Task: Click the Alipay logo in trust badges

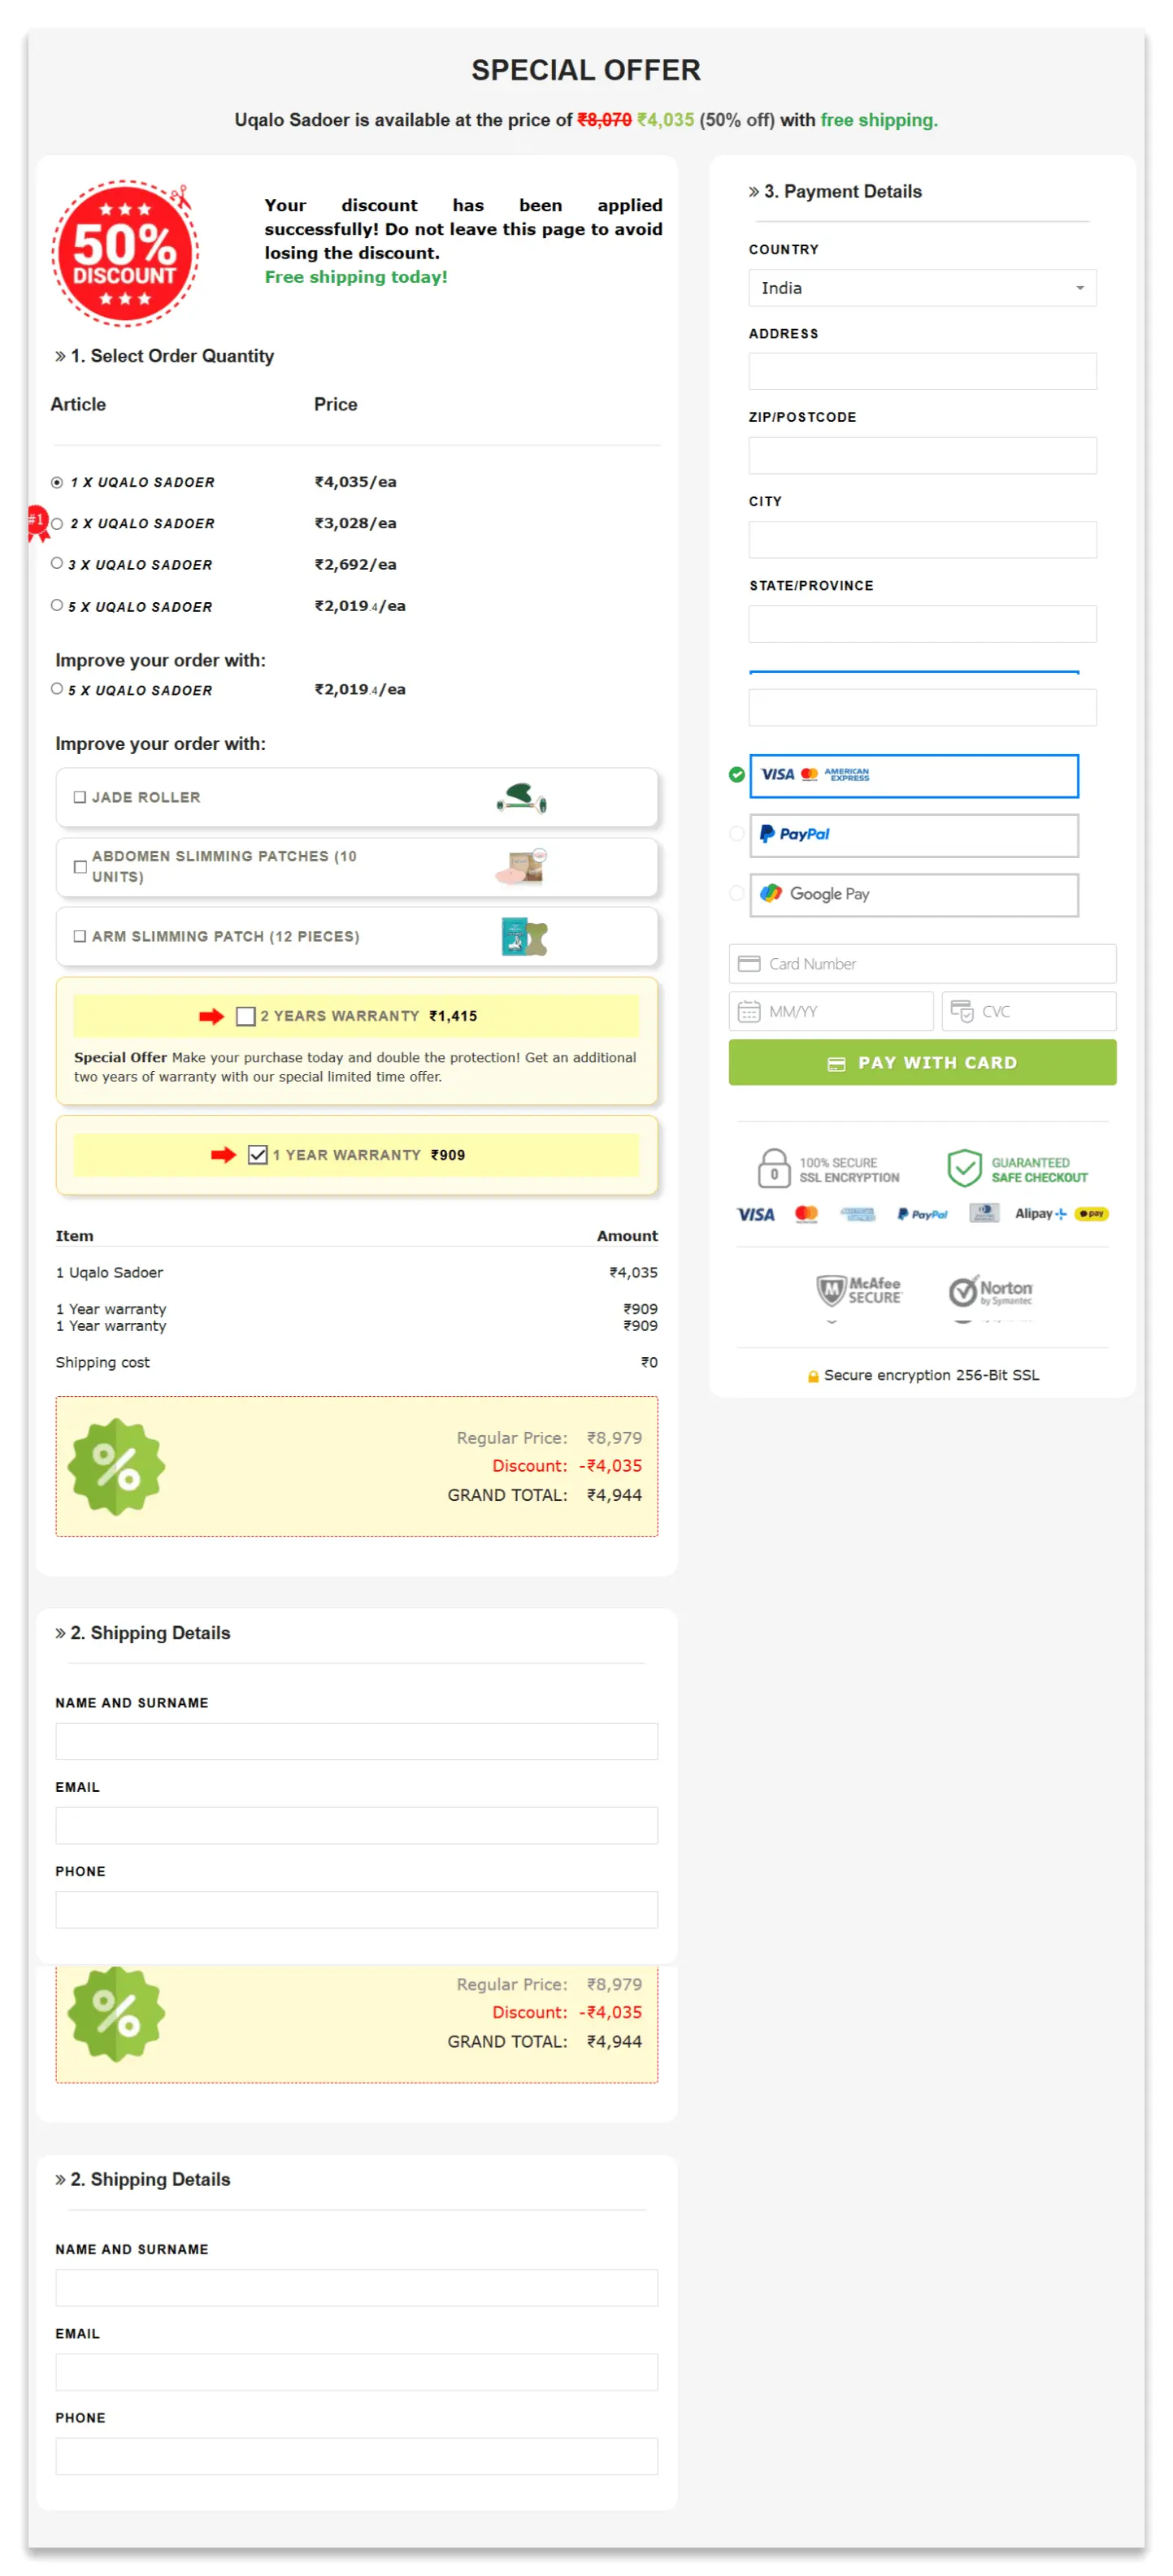Action: point(1040,1213)
